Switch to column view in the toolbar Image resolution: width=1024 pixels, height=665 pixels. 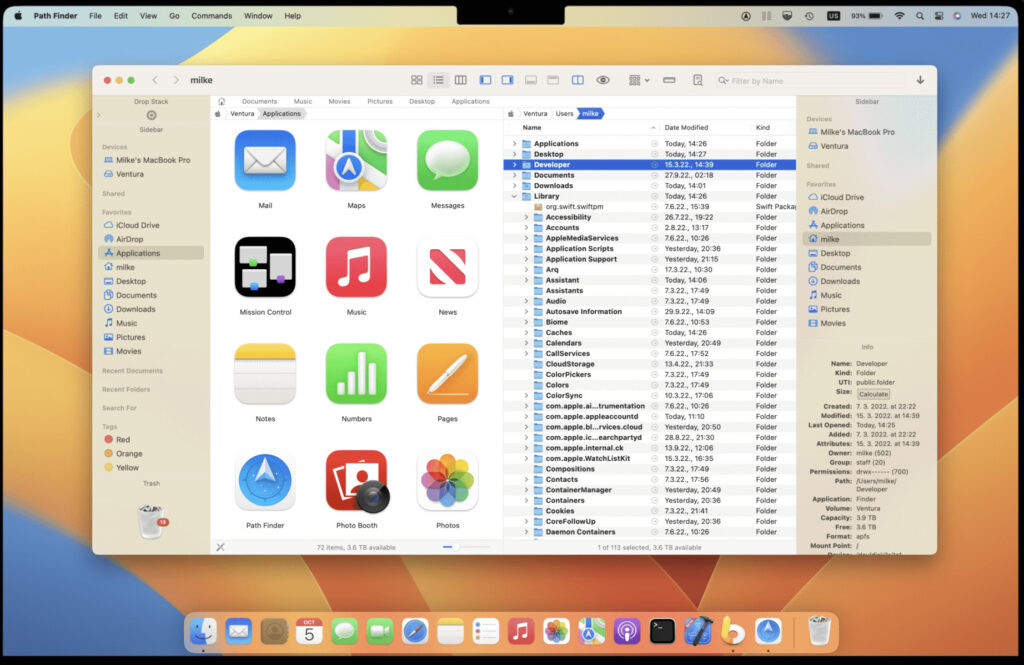click(x=461, y=80)
